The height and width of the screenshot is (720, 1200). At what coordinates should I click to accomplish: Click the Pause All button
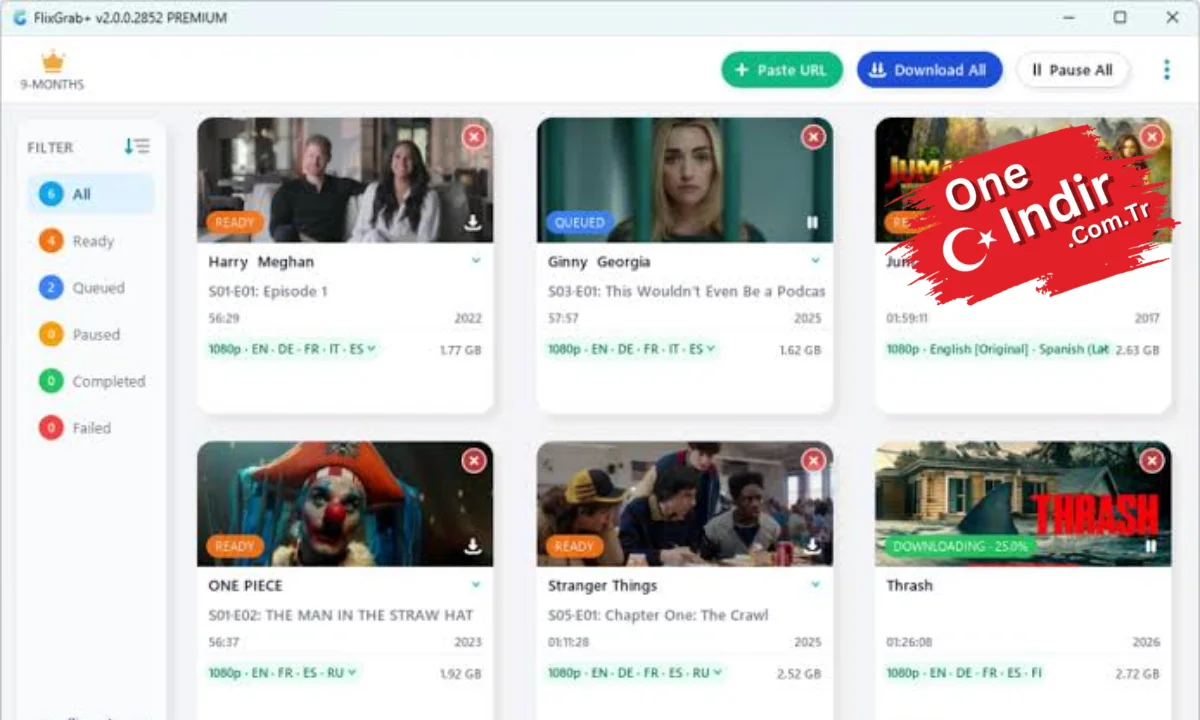[1073, 70]
